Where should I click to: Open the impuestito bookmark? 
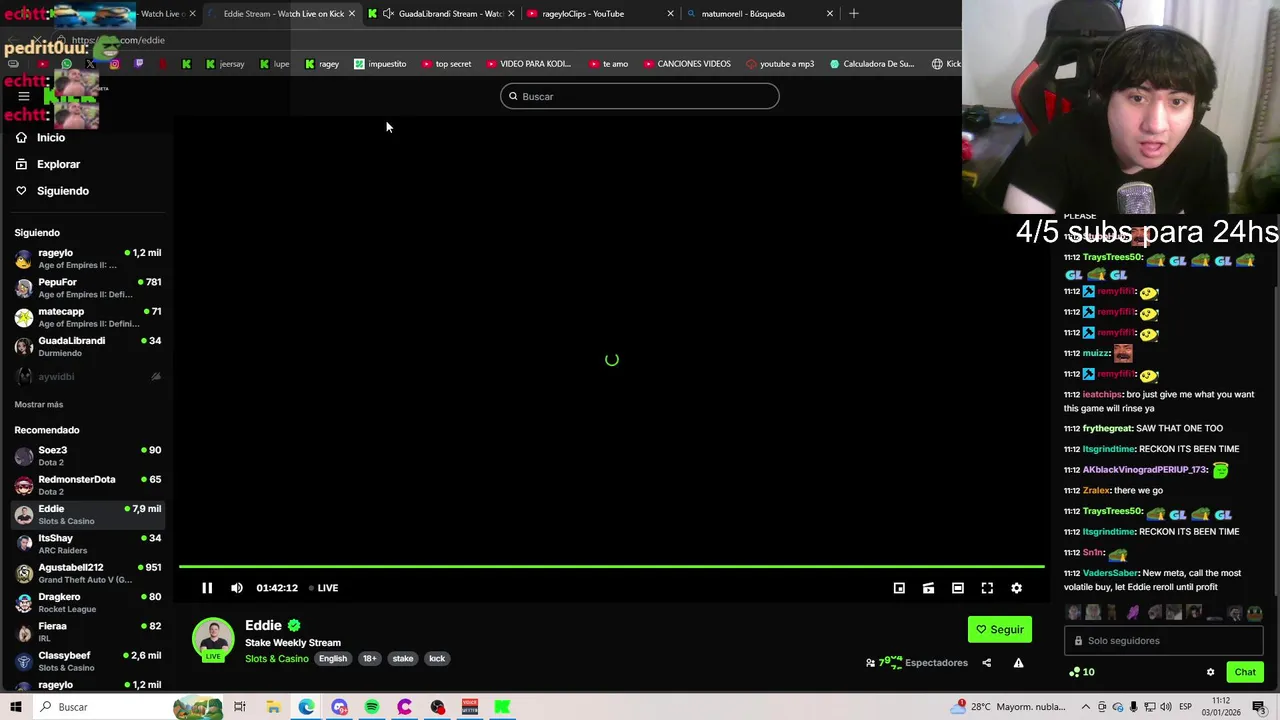tap(379, 64)
